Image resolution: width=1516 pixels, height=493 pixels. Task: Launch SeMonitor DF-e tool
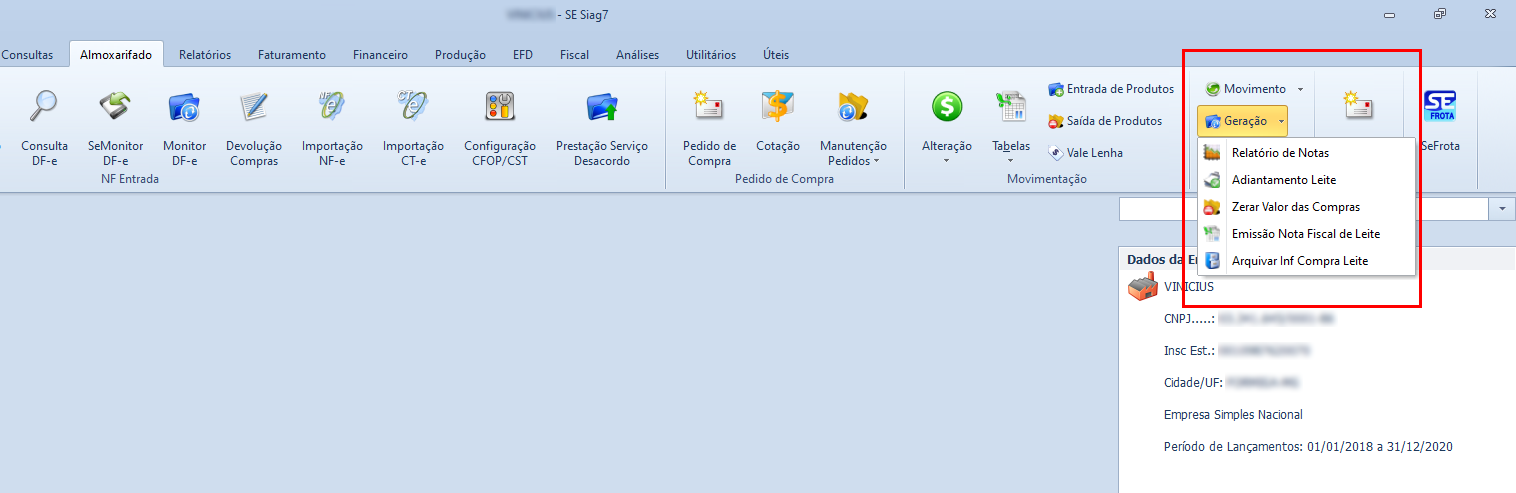point(115,105)
